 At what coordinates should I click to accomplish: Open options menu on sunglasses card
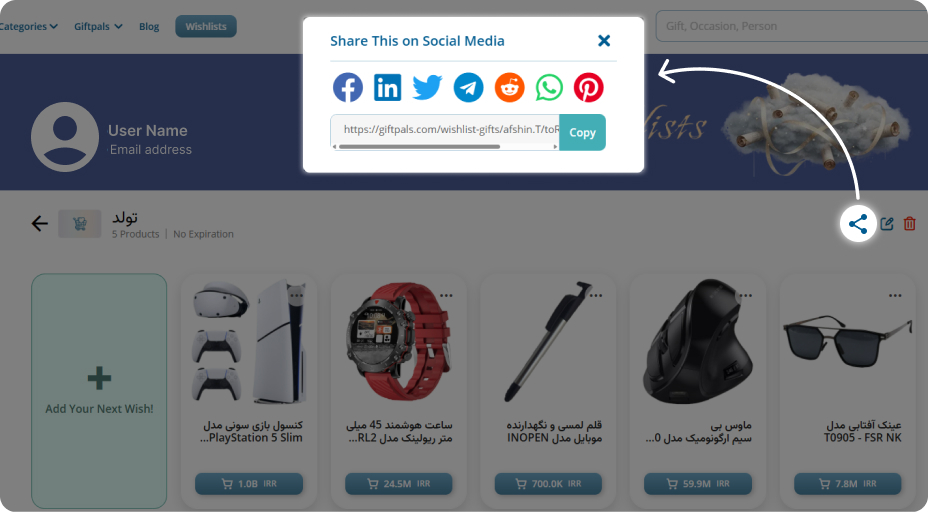pos(895,295)
